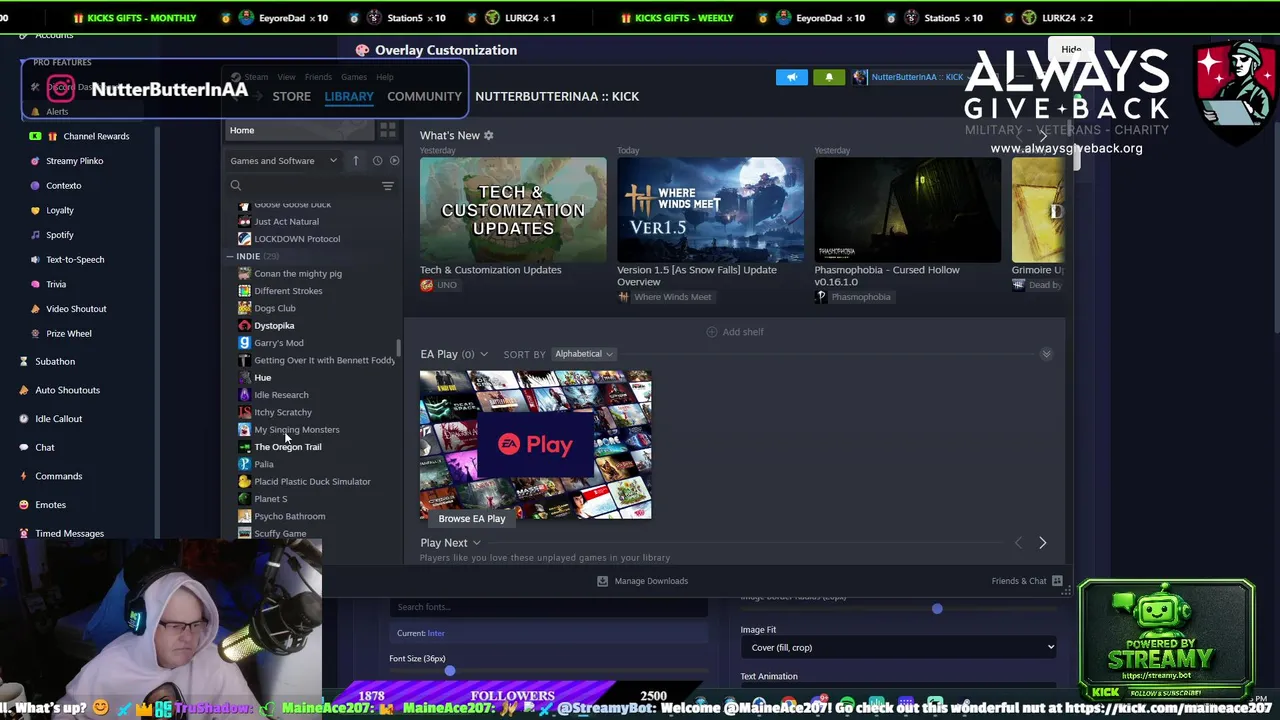Open Steam library advanced filter icon
The height and width of the screenshot is (720, 1280).
click(x=388, y=186)
